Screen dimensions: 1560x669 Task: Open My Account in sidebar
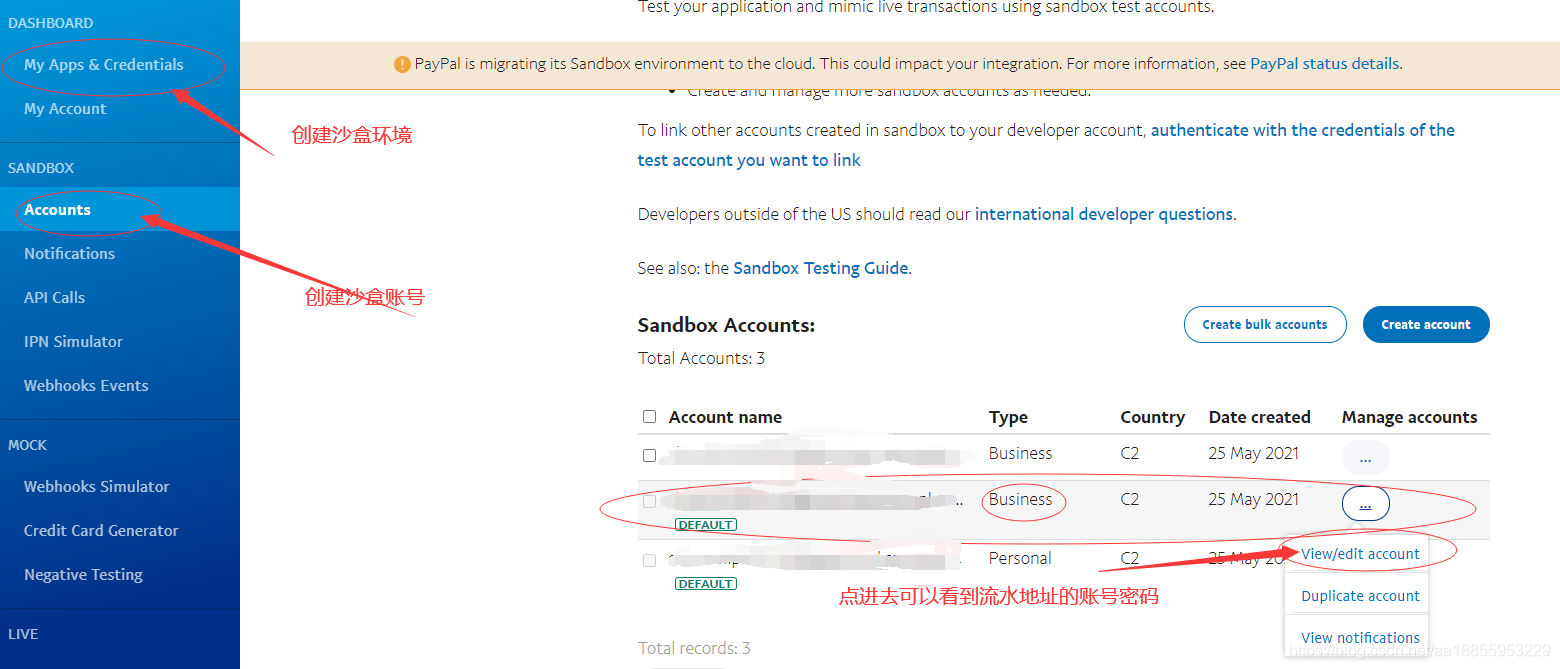pyautogui.click(x=65, y=109)
